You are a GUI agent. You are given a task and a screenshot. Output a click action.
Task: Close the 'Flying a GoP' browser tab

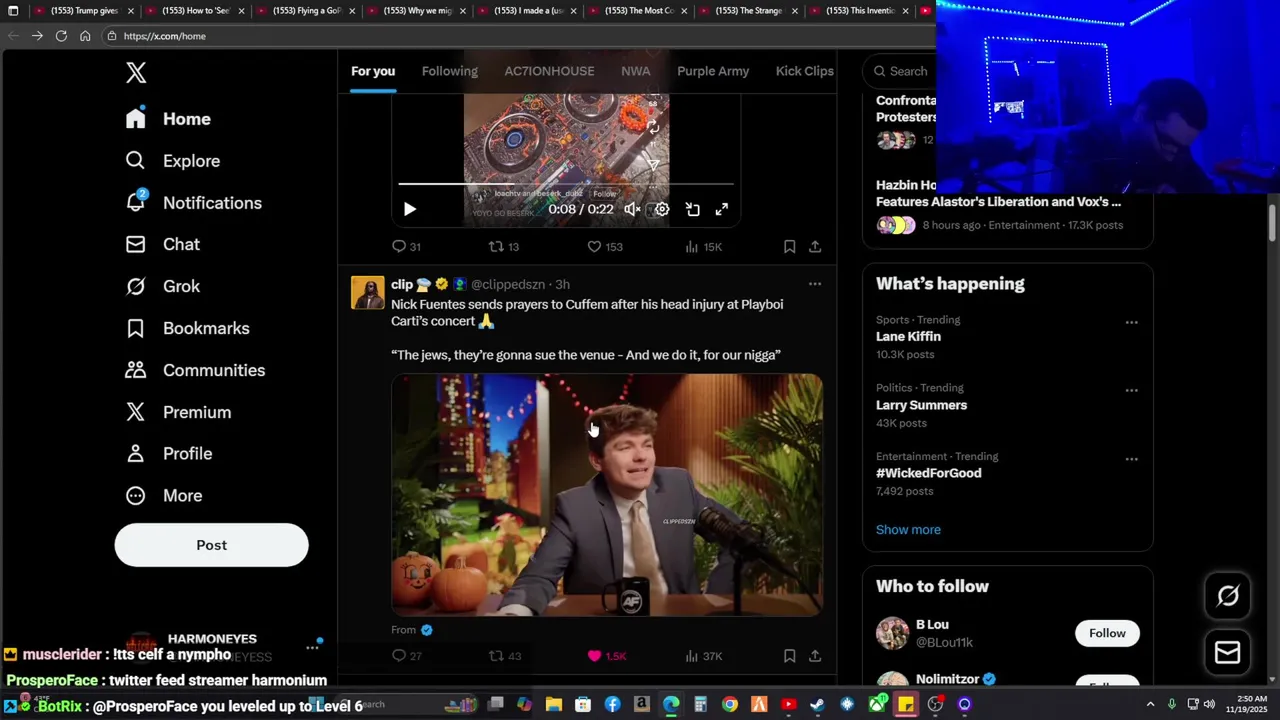click(x=352, y=11)
